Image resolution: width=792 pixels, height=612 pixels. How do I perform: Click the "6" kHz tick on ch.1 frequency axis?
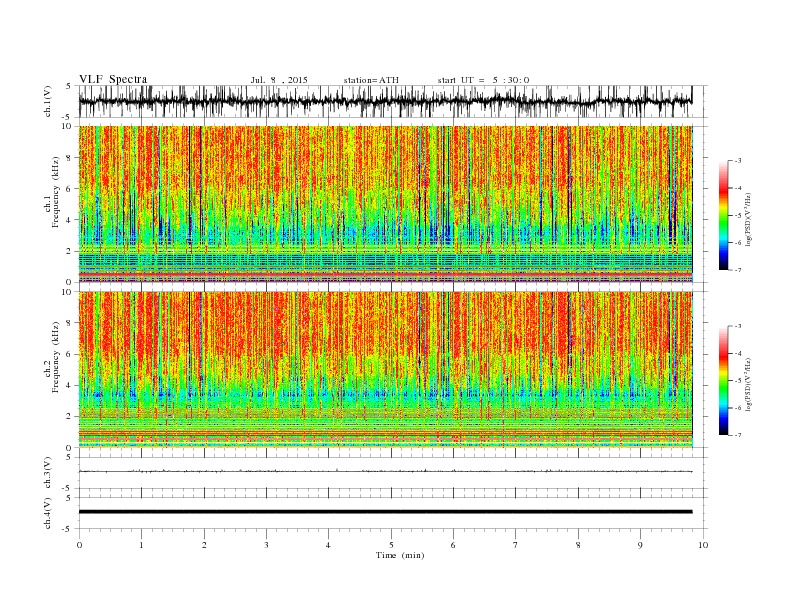(x=70, y=189)
